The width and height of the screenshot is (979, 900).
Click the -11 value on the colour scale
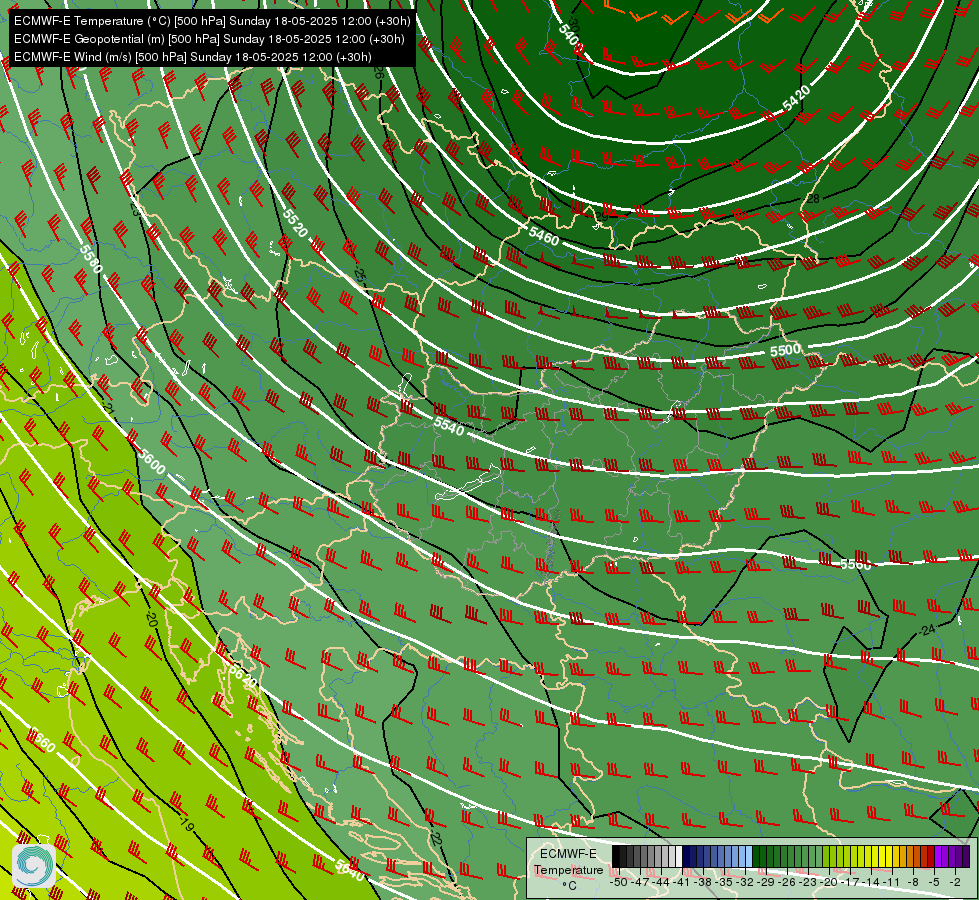tap(892, 882)
